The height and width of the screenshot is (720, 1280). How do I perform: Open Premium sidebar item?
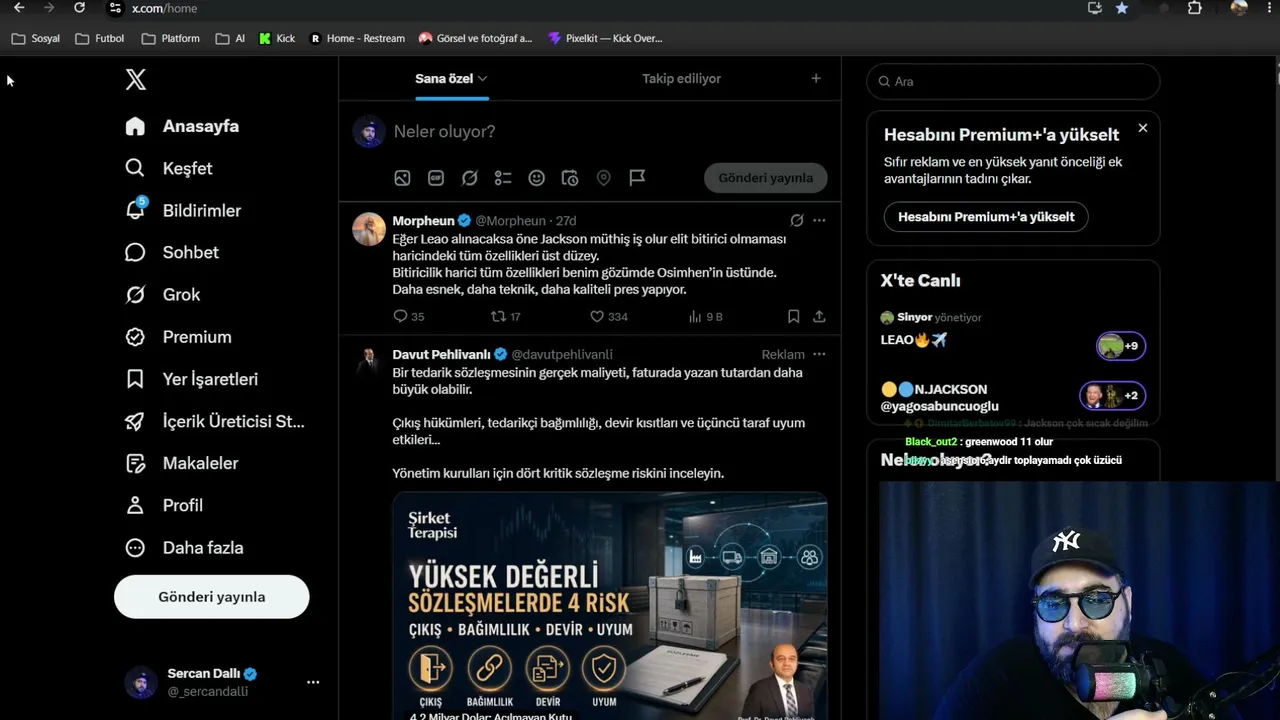178,337
